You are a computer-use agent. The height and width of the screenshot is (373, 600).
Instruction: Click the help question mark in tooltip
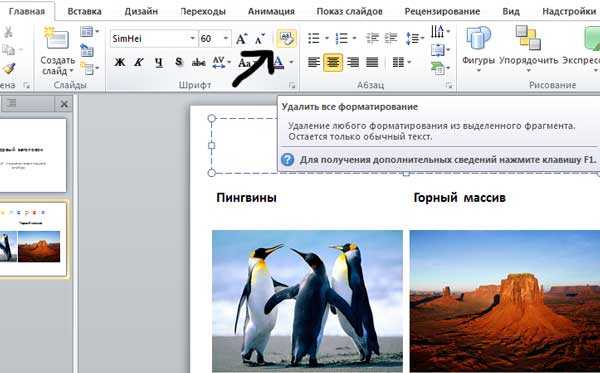[x=287, y=160]
